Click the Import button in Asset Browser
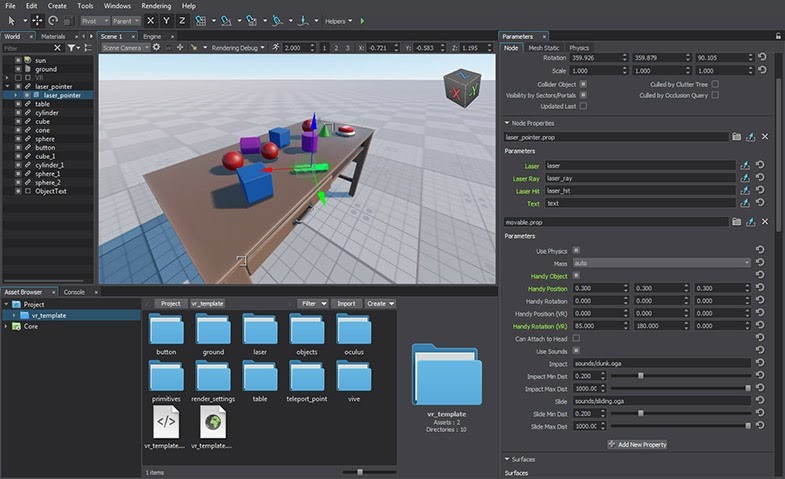 [x=346, y=303]
